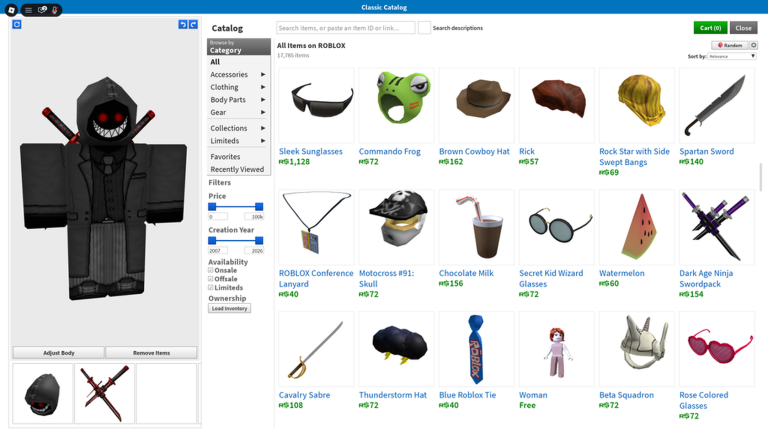Open the Sort by Relevance dropdown
Screen dimensions: 768x432
(732, 56)
